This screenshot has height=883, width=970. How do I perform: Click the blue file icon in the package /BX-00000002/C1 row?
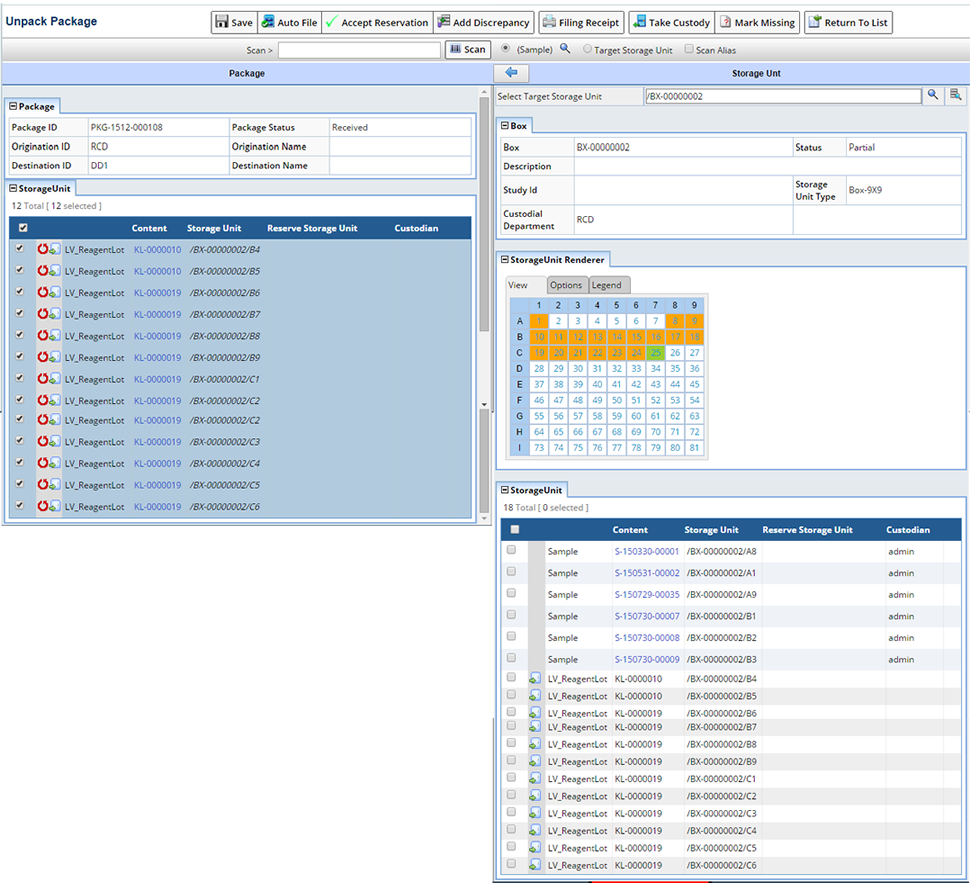pyautogui.click(x=55, y=379)
